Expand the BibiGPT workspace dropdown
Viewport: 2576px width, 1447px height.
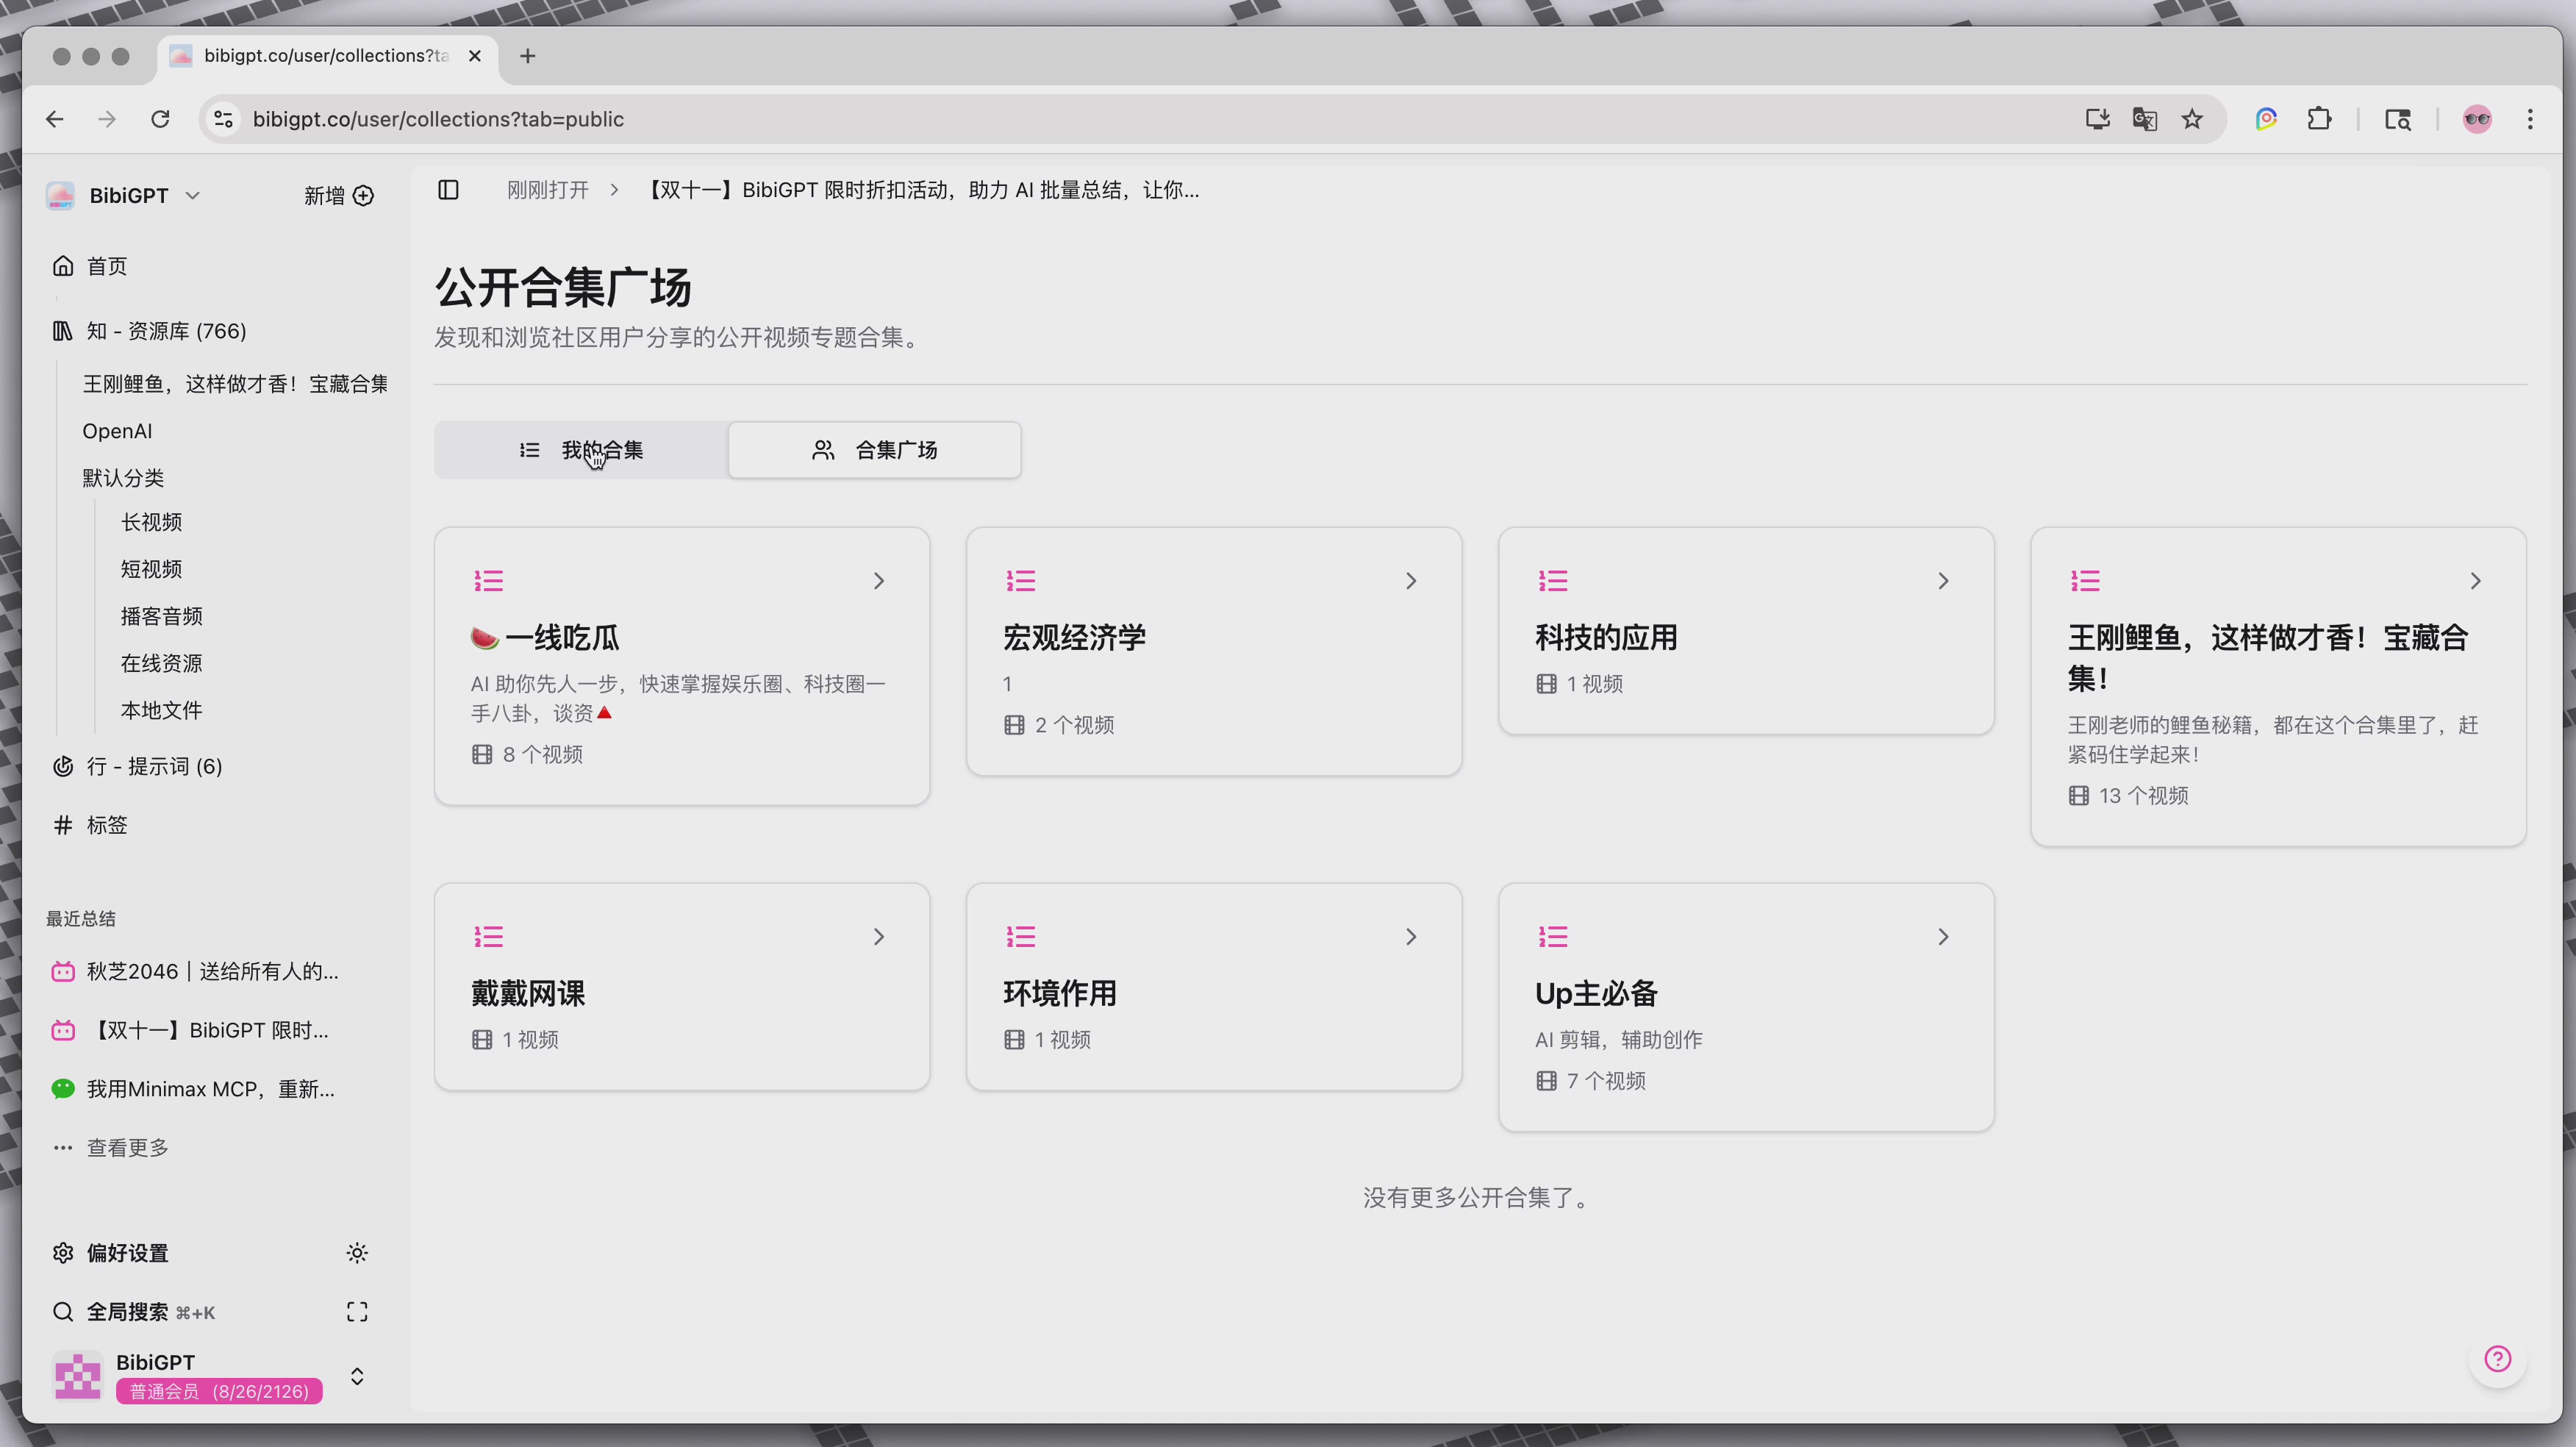(x=192, y=195)
